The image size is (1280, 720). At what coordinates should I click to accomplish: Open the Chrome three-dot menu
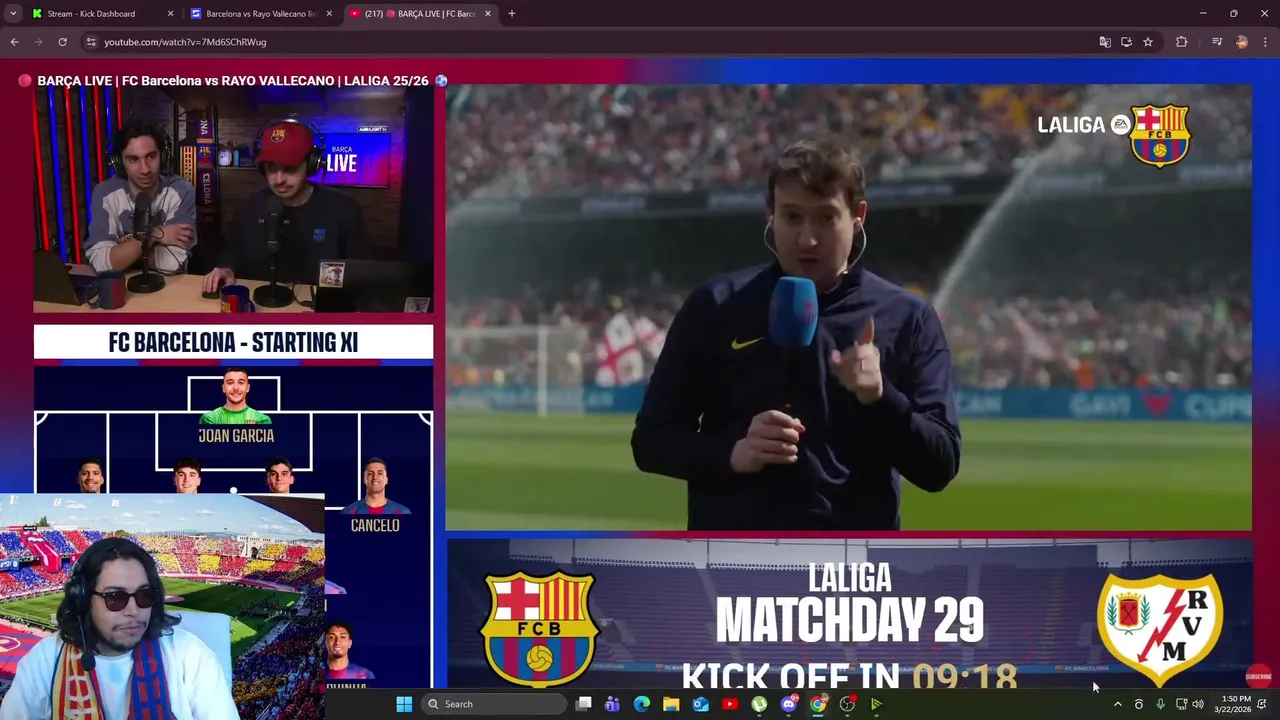pos(1265,42)
